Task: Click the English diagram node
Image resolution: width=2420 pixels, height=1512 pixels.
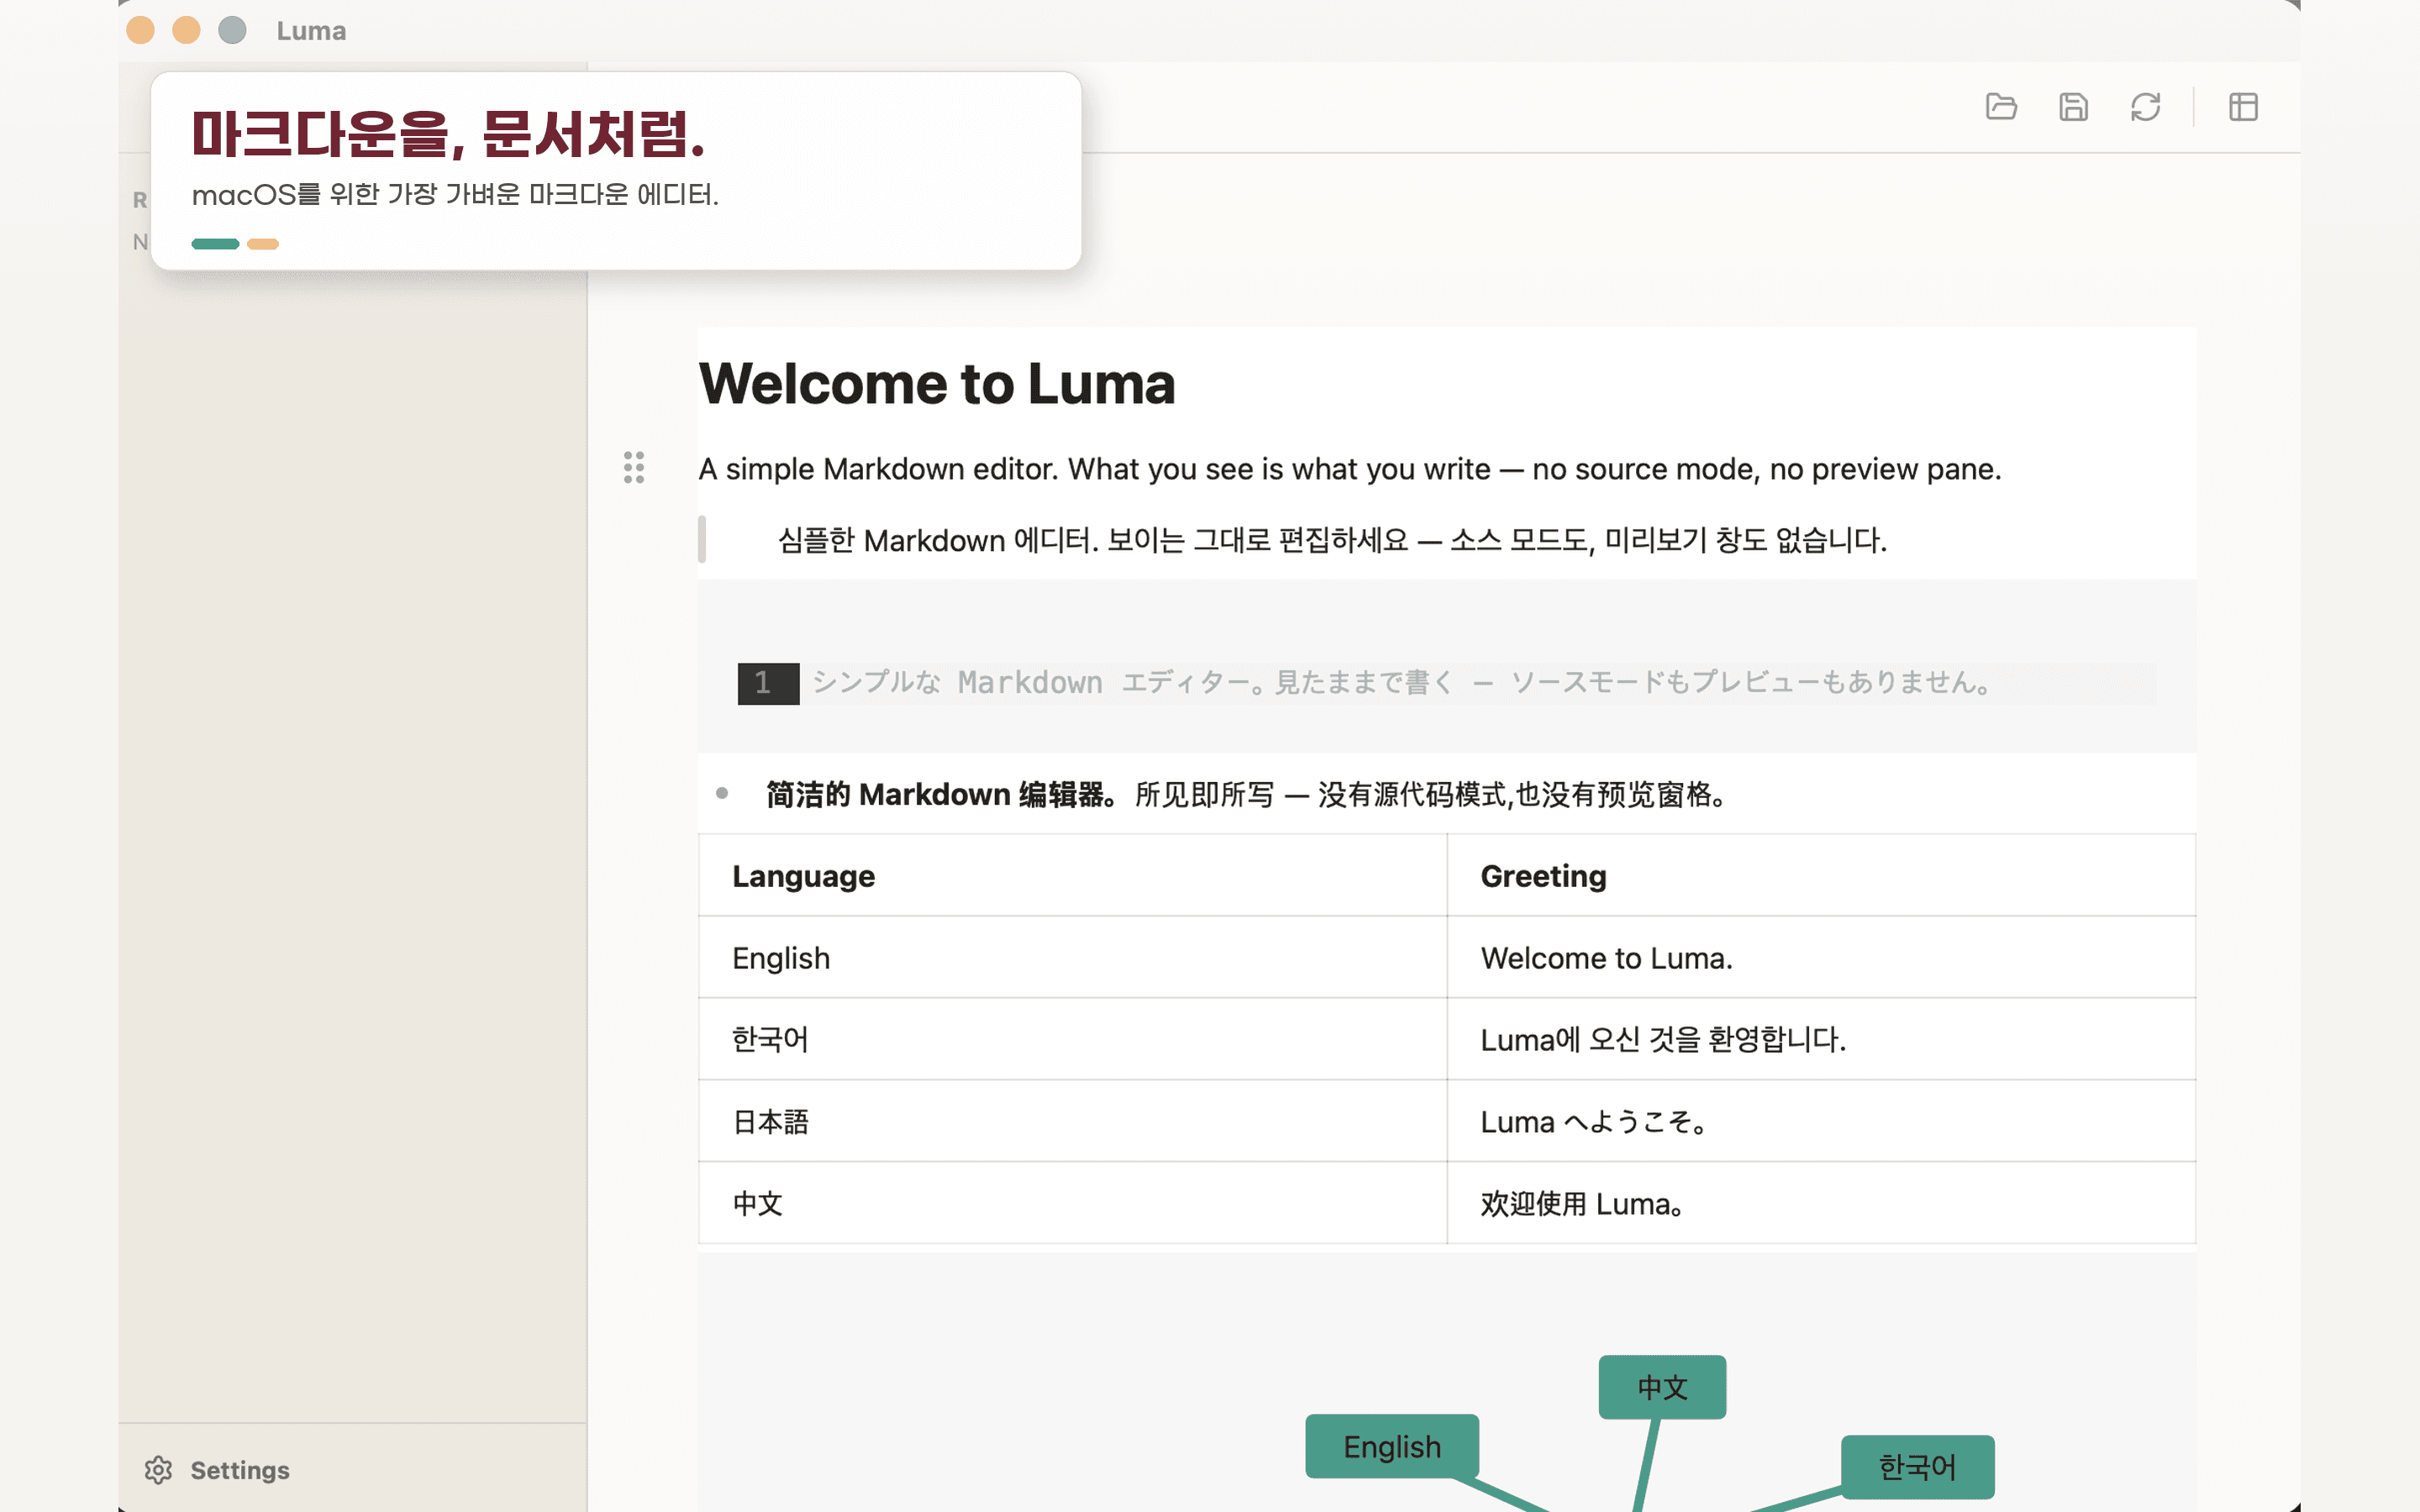Action: [1392, 1446]
